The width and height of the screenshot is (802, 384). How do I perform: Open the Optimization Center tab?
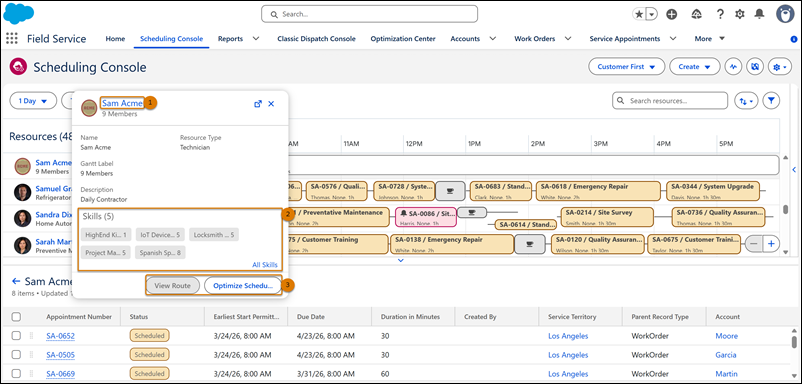tap(403, 38)
